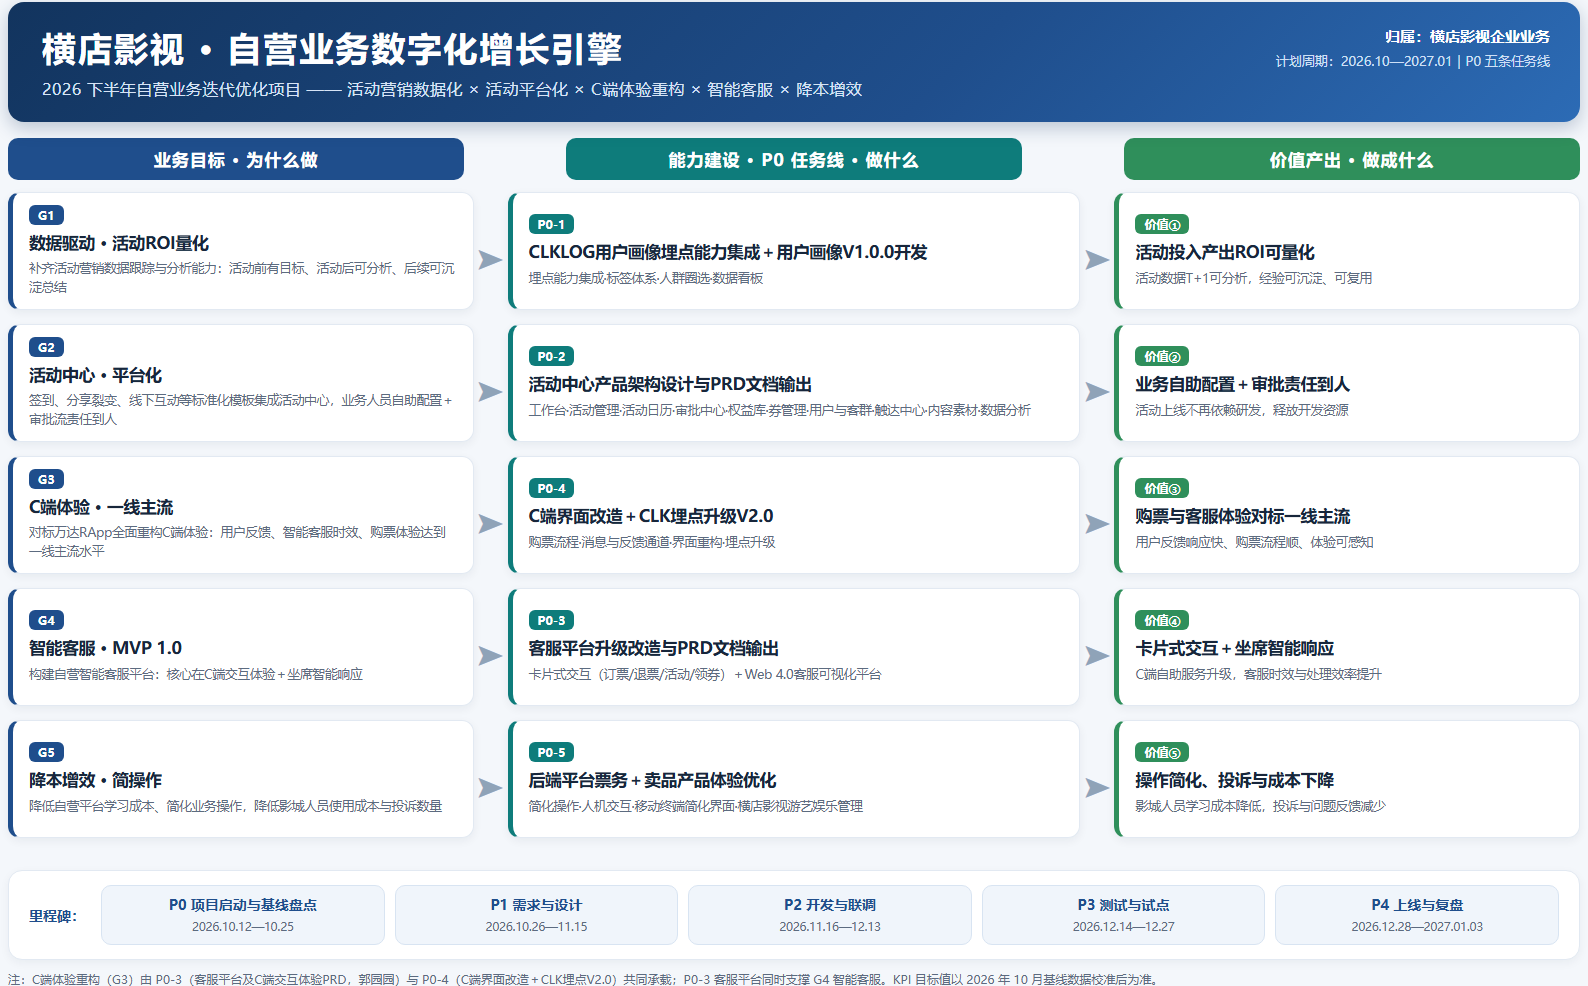Click the 客服平台升级改造与PRD文档输出 heading

point(654,648)
